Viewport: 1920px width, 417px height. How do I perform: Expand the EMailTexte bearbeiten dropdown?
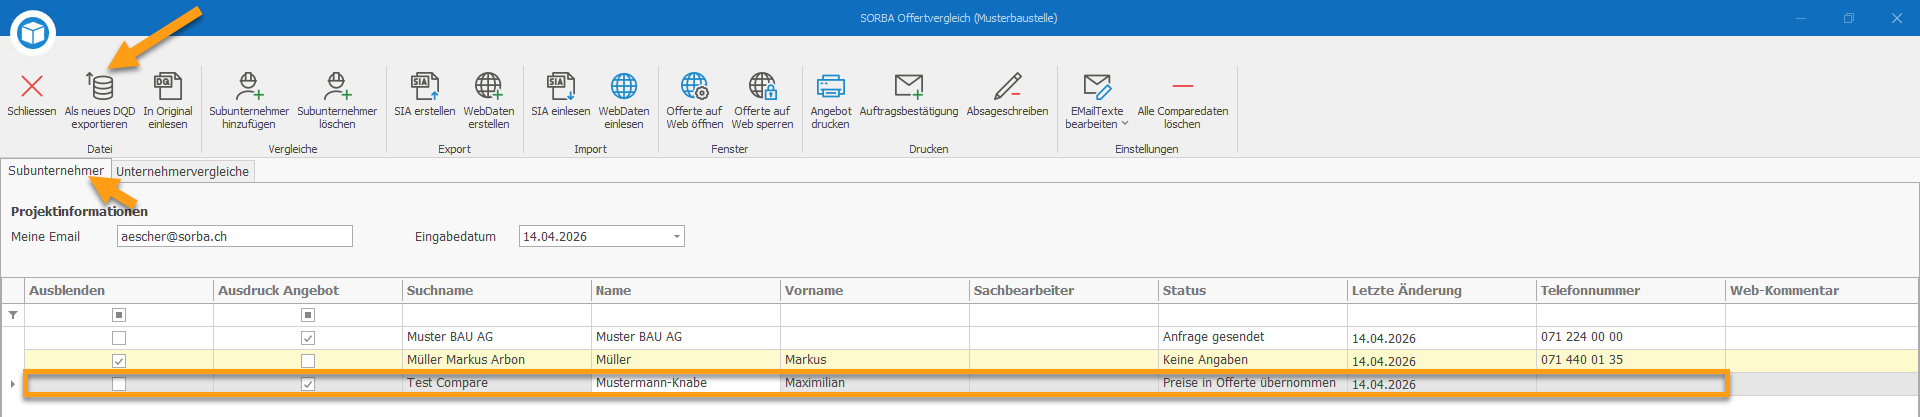(x=1125, y=124)
